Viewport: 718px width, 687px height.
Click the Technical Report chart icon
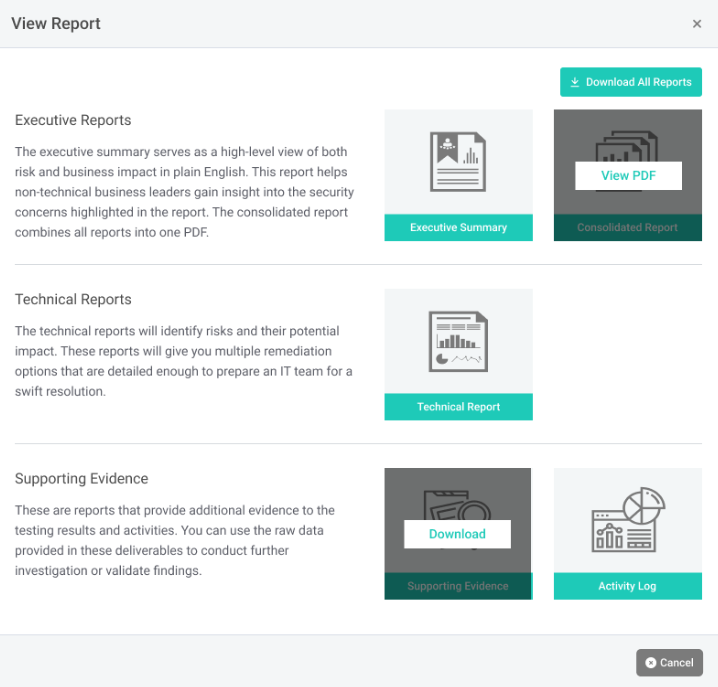click(458, 341)
